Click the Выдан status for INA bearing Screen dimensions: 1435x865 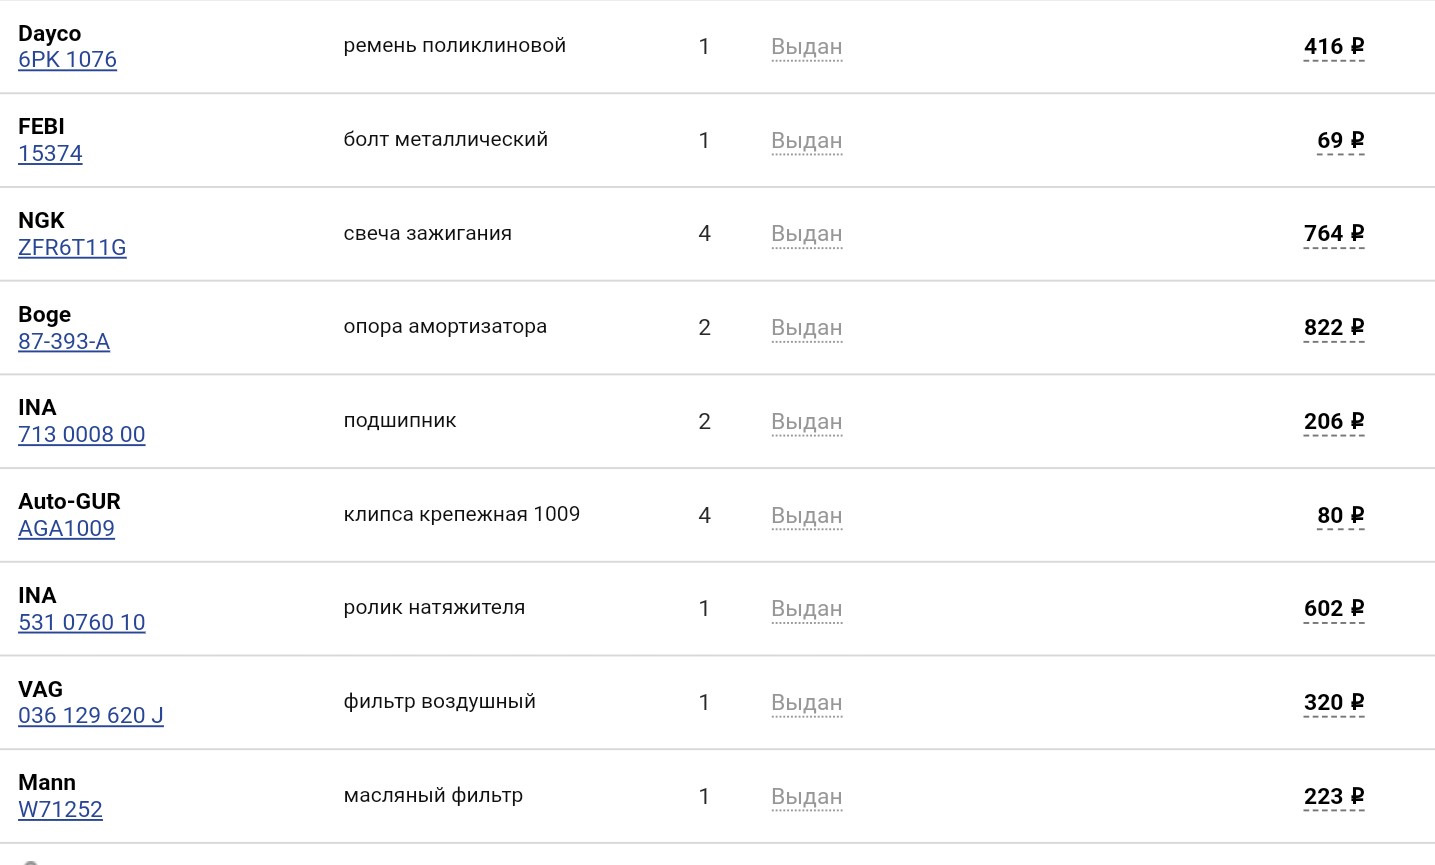806,422
